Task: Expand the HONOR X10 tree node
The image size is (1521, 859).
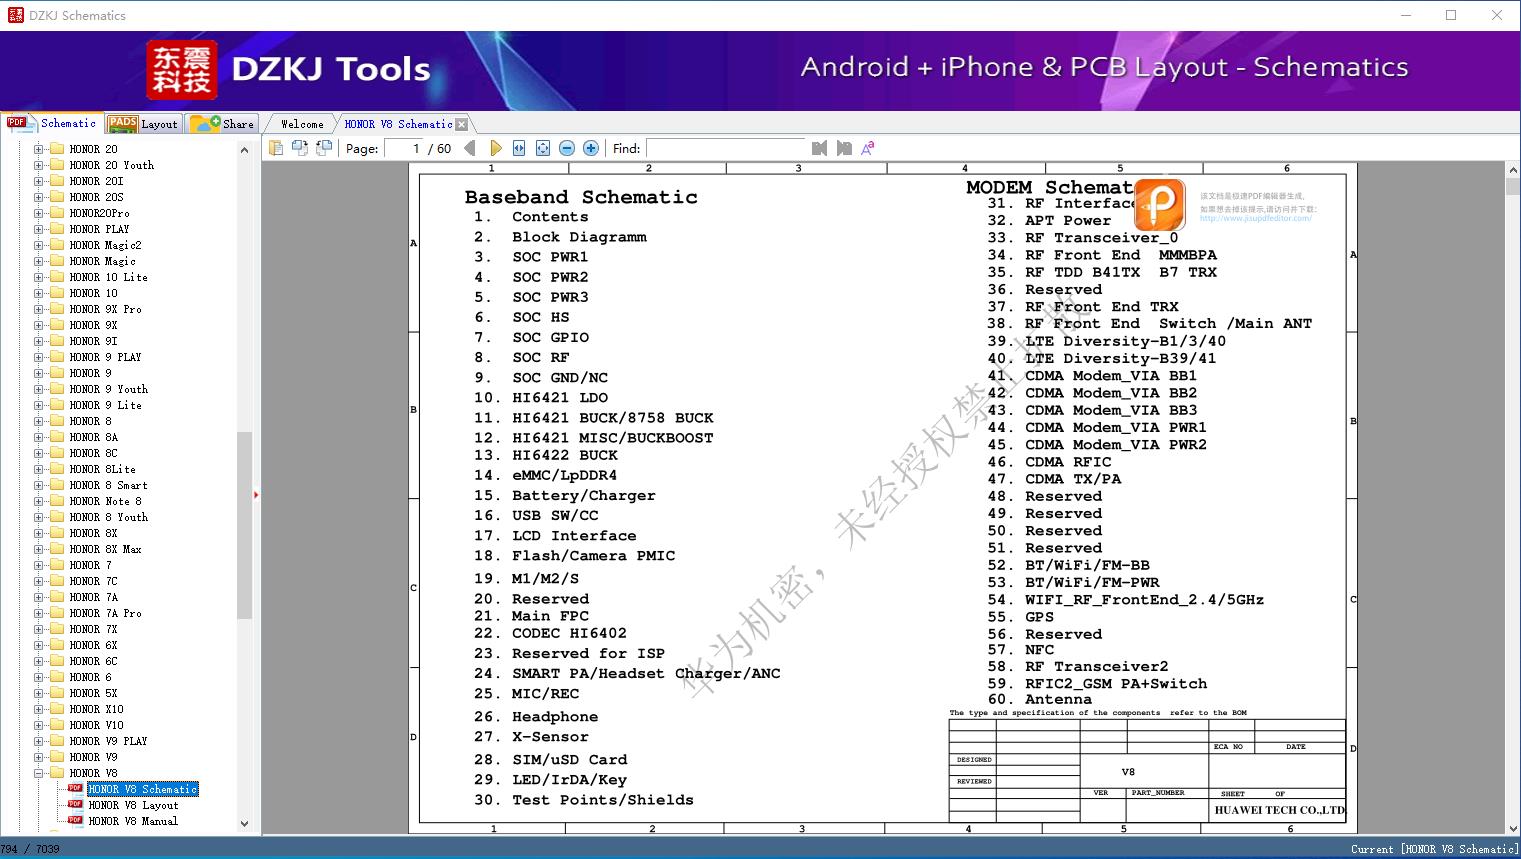Action: [38, 709]
